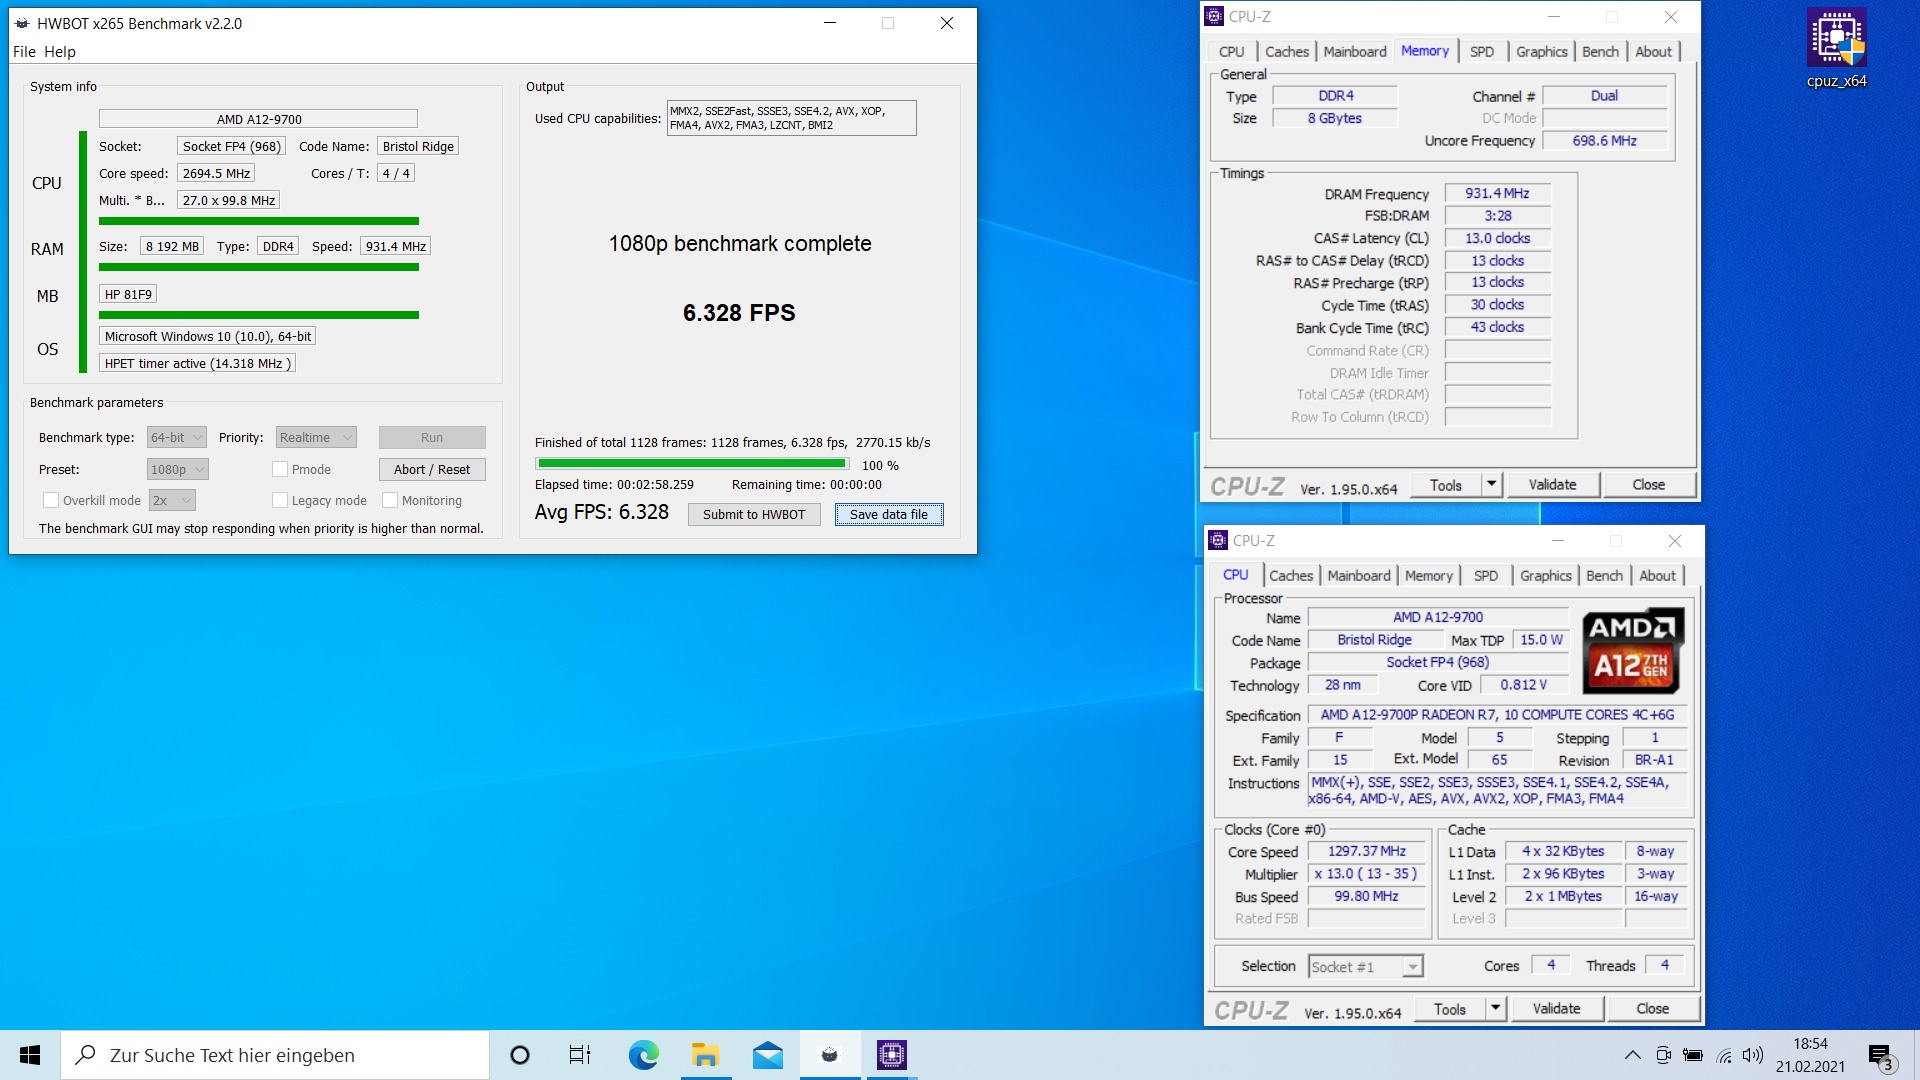Click the AMD A12 7th Gen logo

coord(1633,650)
